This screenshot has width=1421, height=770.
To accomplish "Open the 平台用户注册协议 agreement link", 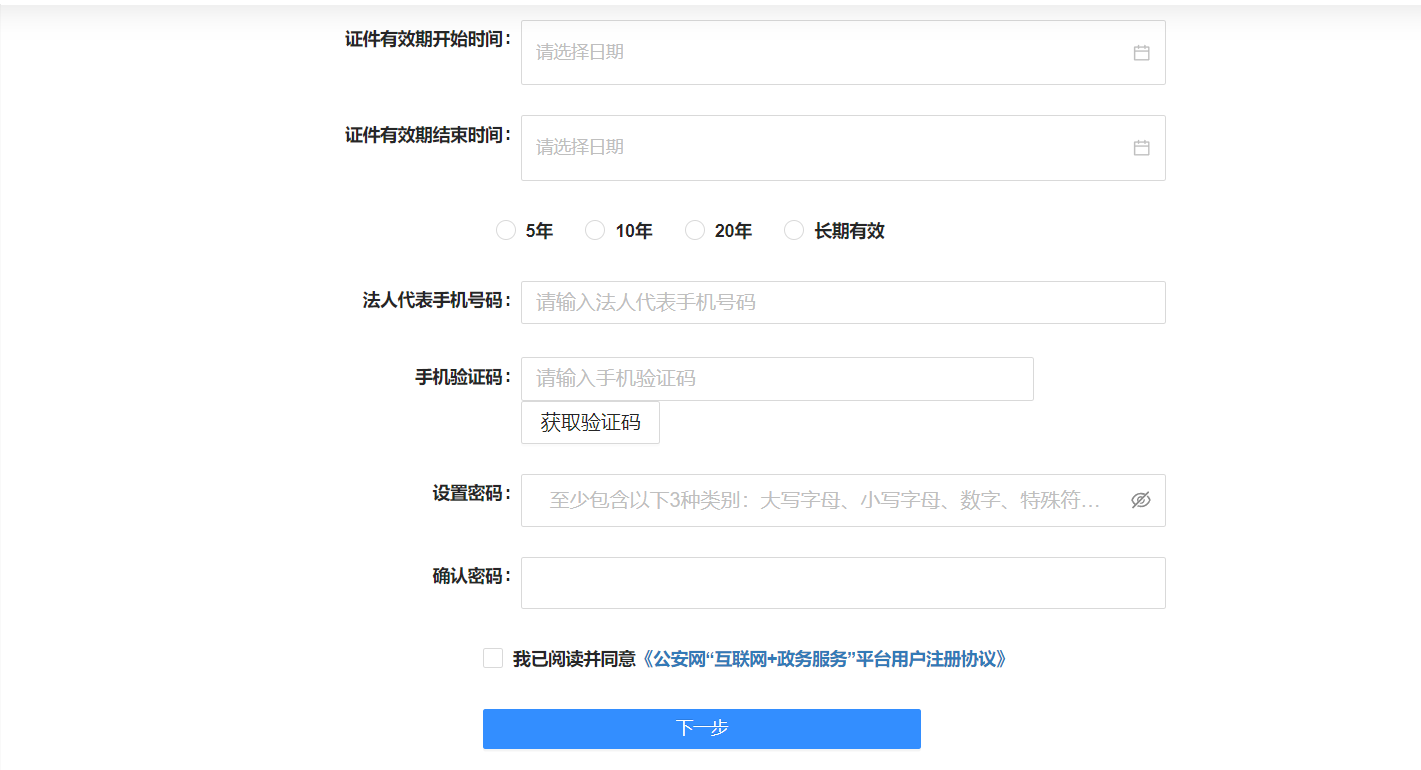I will tap(827, 658).
